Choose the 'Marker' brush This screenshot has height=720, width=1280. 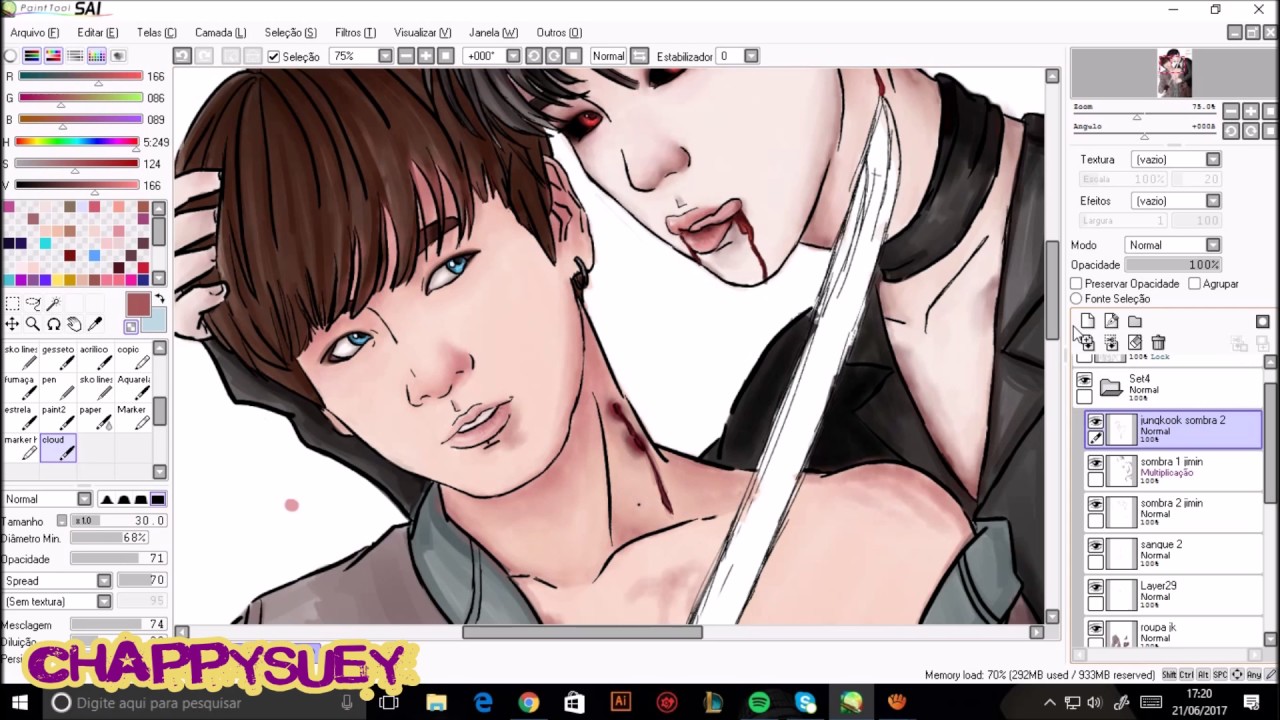pyautogui.click(x=133, y=417)
